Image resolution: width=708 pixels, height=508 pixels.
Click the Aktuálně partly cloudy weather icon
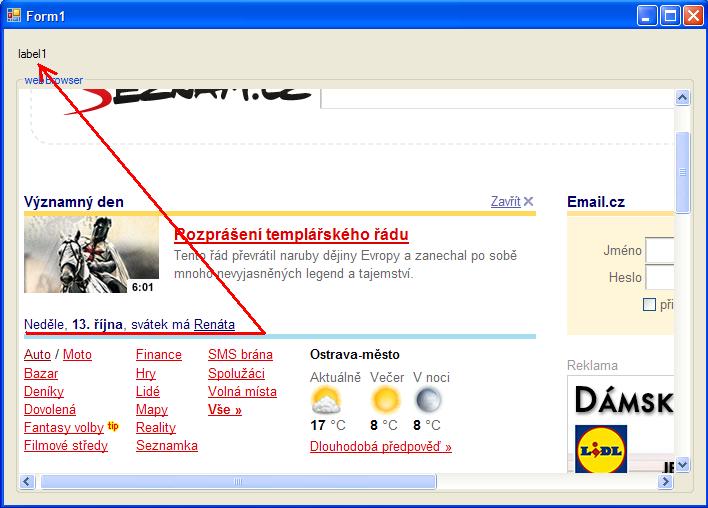click(326, 400)
